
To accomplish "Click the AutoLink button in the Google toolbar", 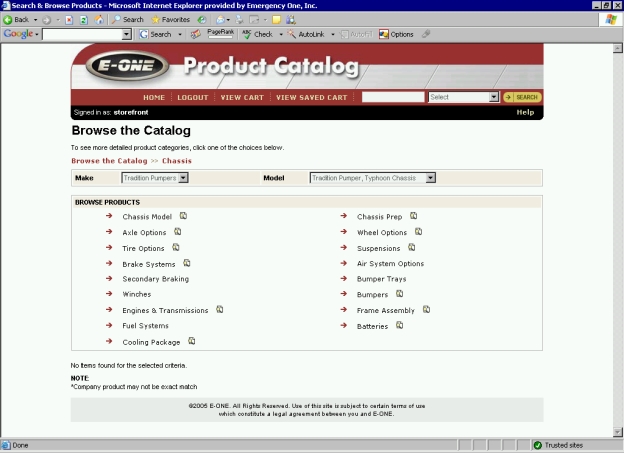I will (x=306, y=34).
